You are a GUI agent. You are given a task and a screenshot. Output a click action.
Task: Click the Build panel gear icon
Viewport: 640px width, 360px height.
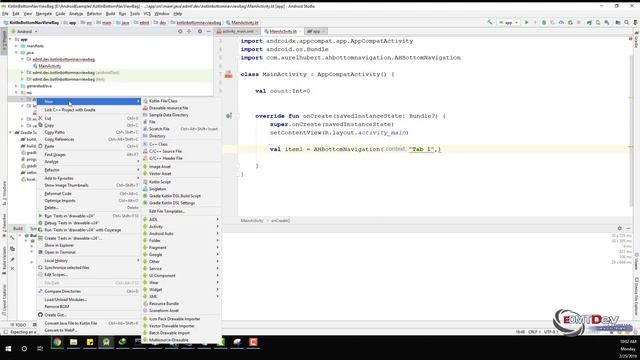click(620, 229)
